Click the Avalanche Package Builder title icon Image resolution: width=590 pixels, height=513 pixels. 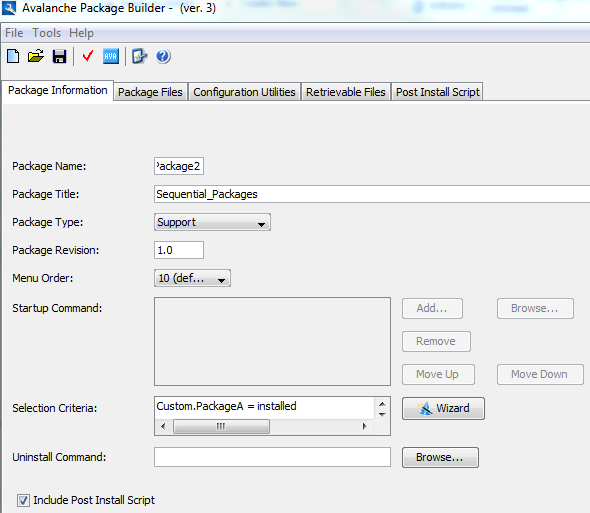[9, 8]
